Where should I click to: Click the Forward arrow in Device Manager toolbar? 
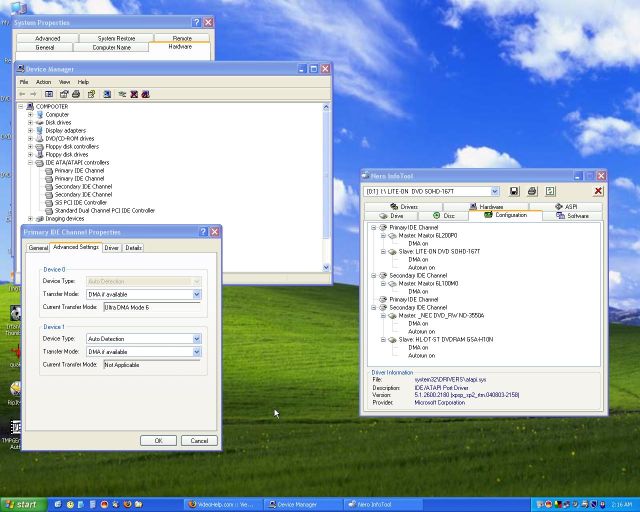pyautogui.click(x=33, y=94)
